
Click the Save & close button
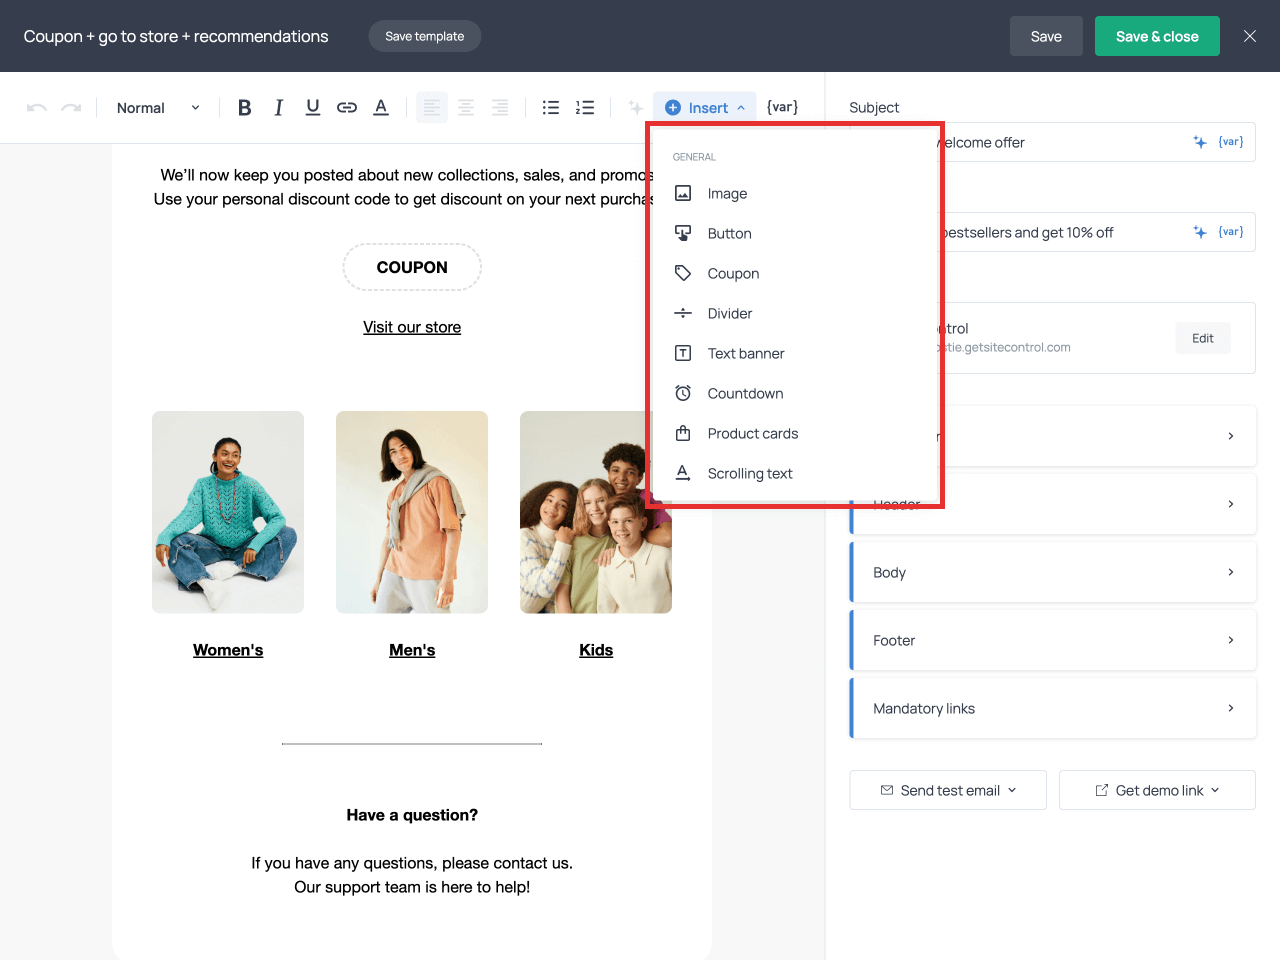1157,36
